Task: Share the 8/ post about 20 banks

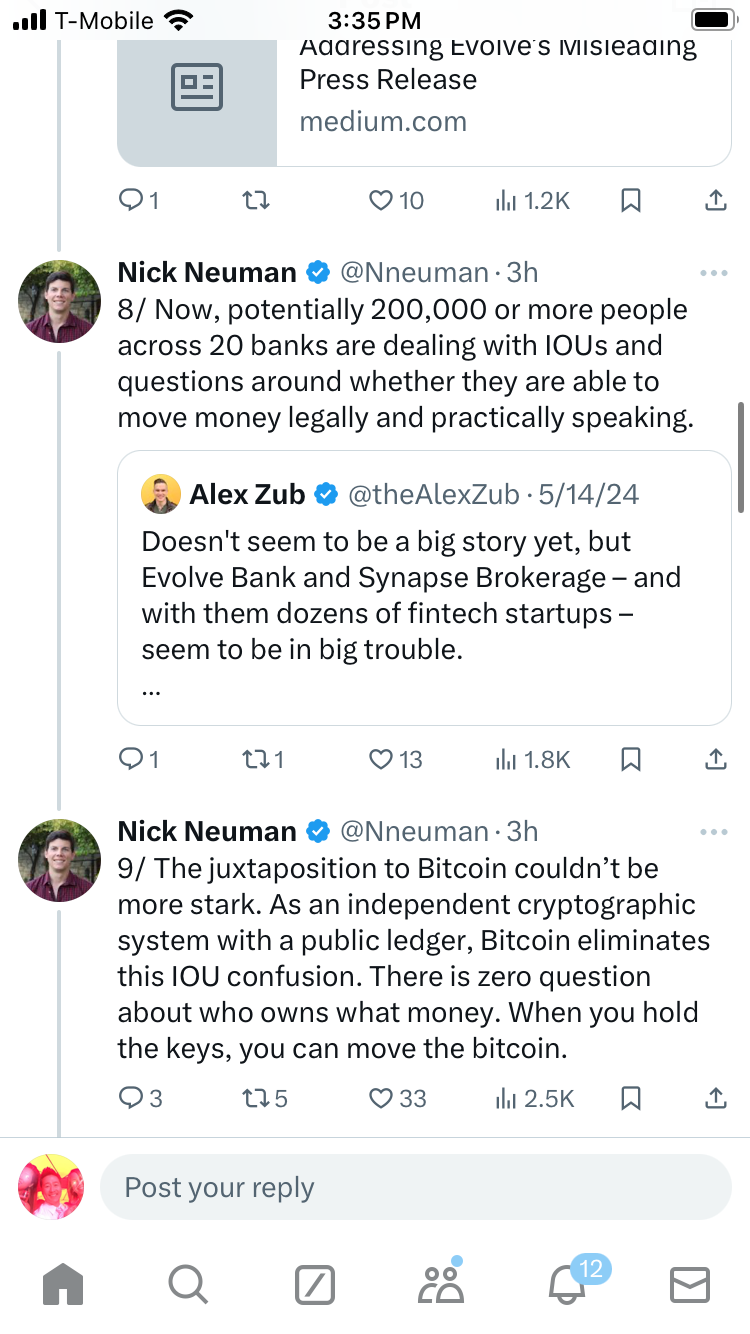Action: point(715,760)
